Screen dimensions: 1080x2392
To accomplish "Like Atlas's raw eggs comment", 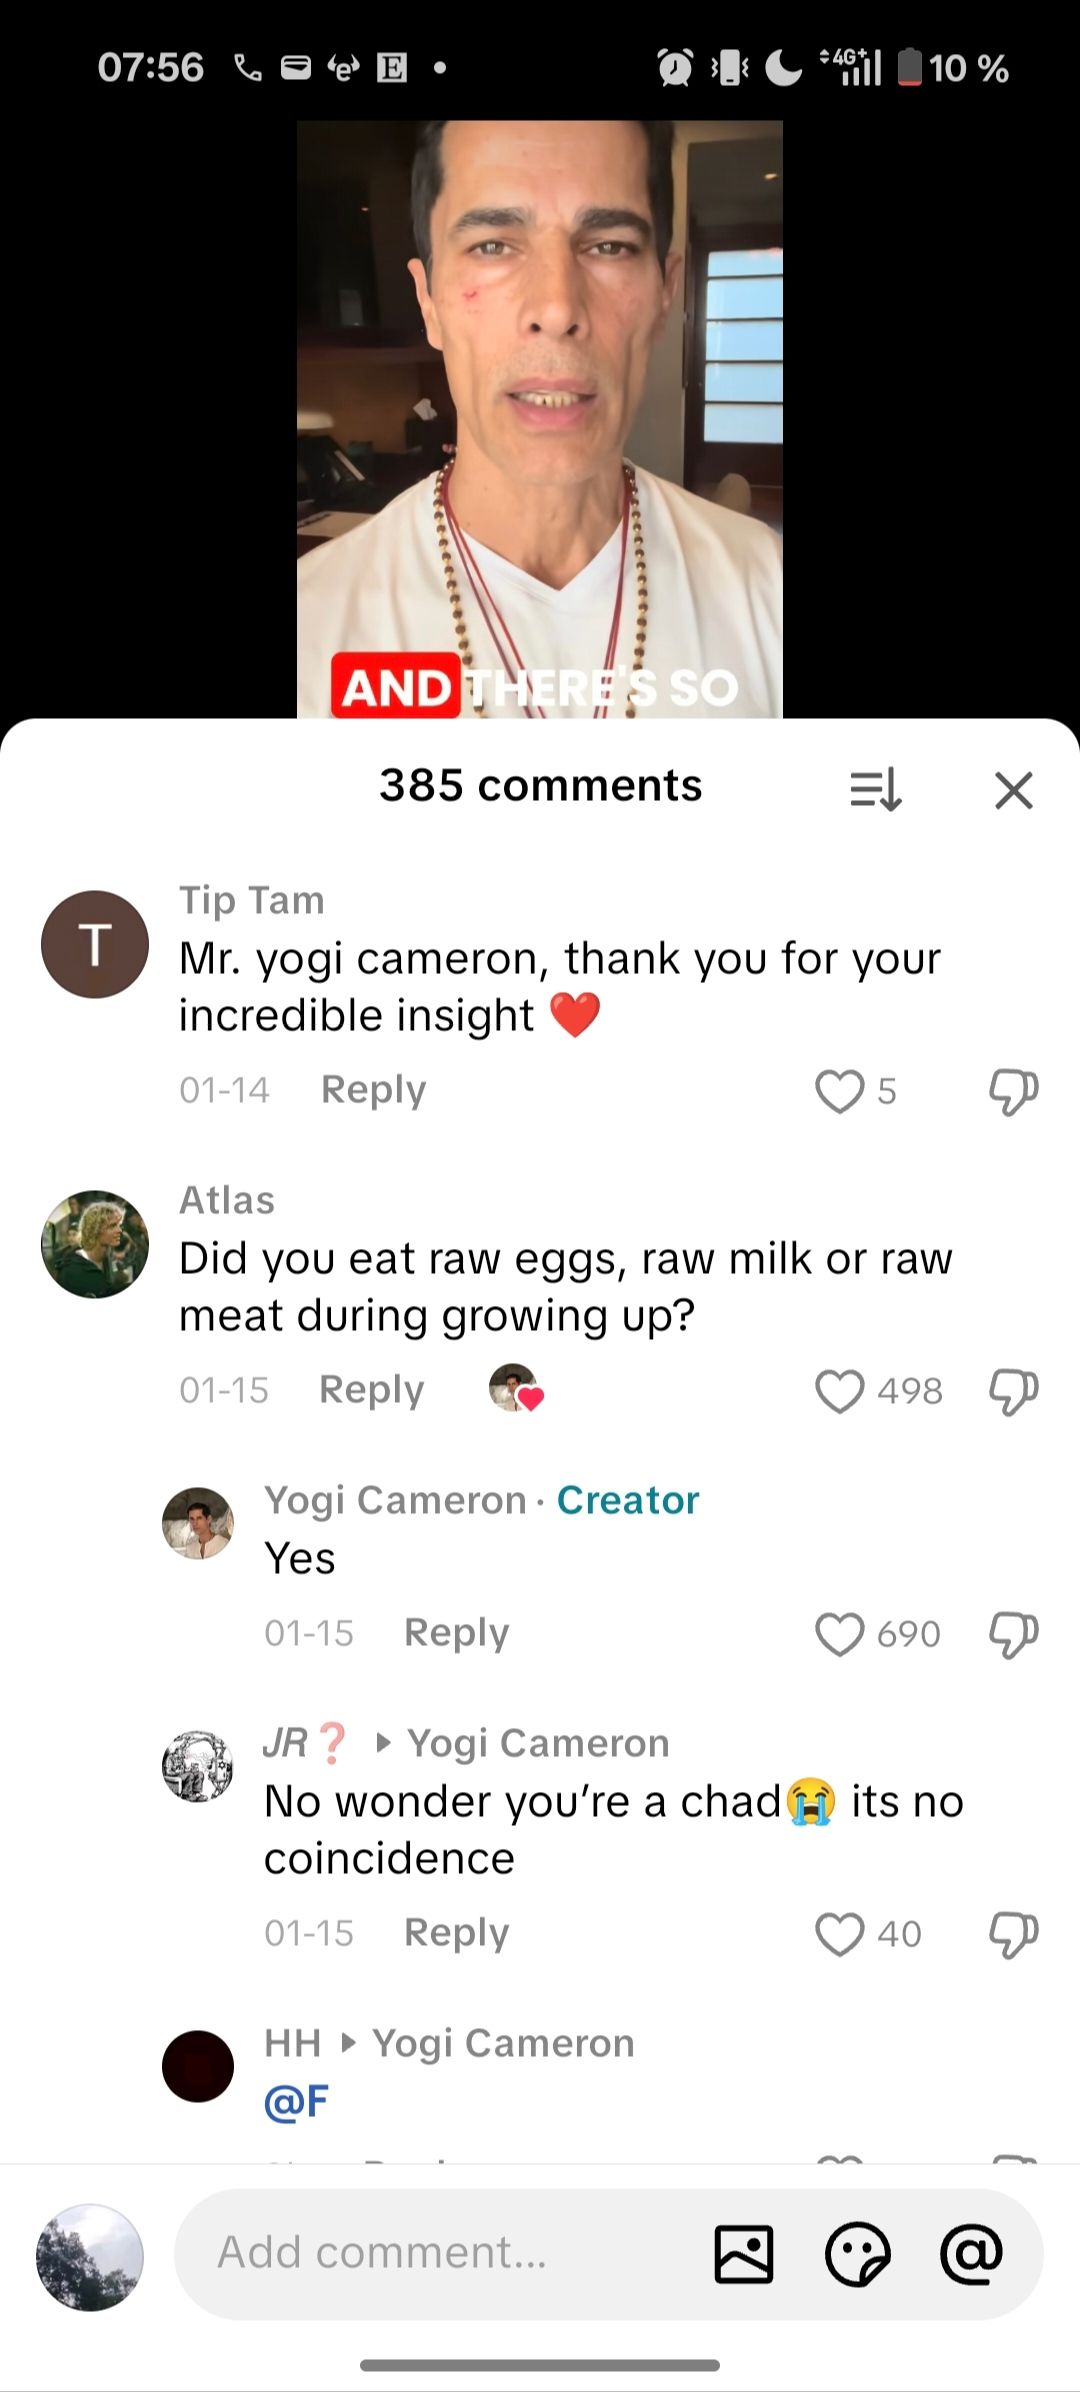I will click(x=839, y=1391).
